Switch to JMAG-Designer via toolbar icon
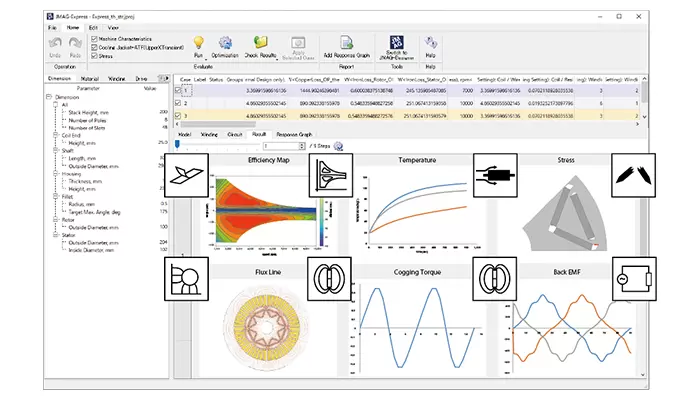Screen dimensions: 700x400 pos(395,41)
